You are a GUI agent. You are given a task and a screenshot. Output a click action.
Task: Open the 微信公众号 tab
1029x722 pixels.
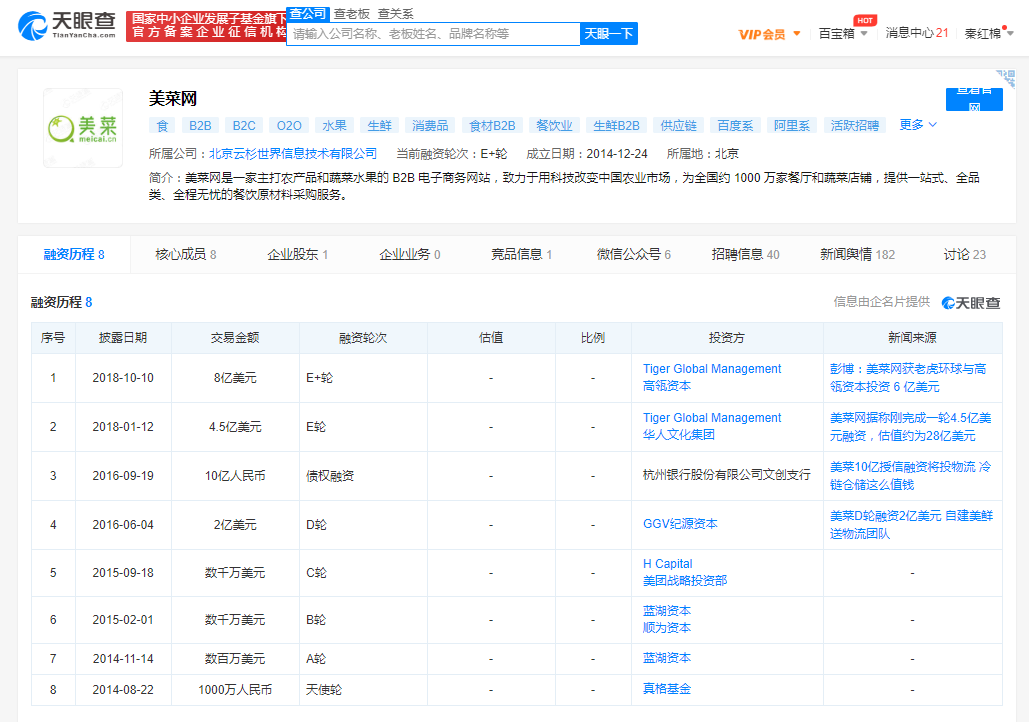[634, 255]
